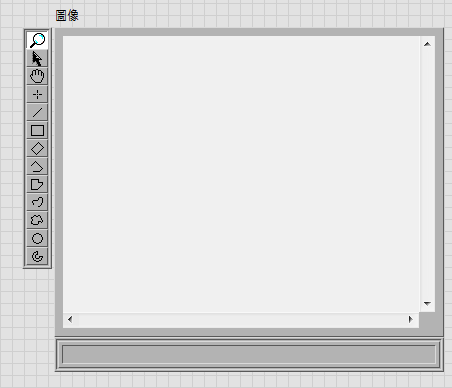Click the horizontal scrollbar right arrow
Viewport: 452px width, 388px height.
pyautogui.click(x=411, y=319)
